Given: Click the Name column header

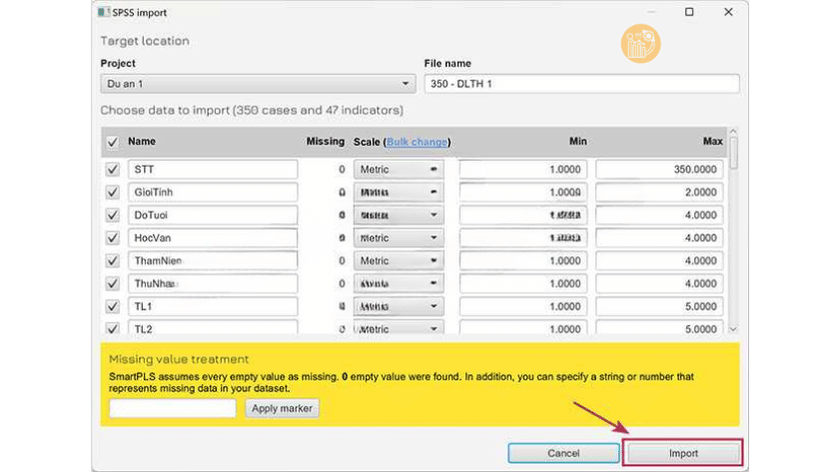Looking at the screenshot, I should point(141,141).
